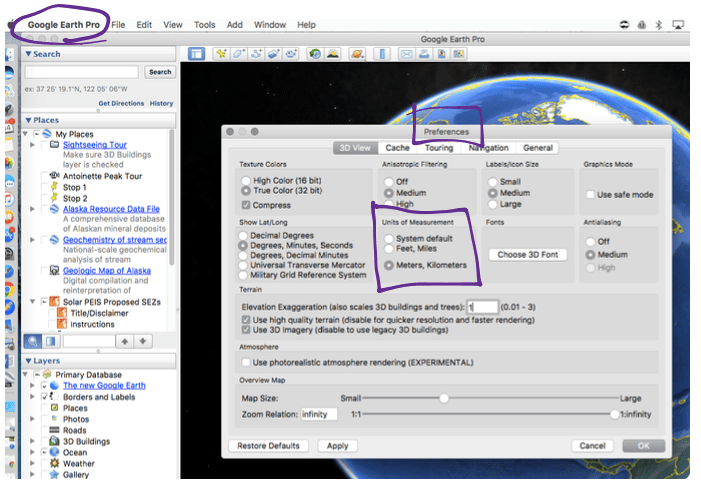This screenshot has height=487, width=701.
Task: Open the Geologic Map of Alaska link
Action: pos(107,271)
